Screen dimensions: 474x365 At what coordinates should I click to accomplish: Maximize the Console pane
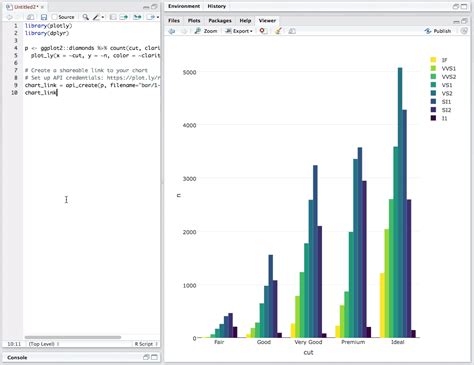tap(154, 357)
